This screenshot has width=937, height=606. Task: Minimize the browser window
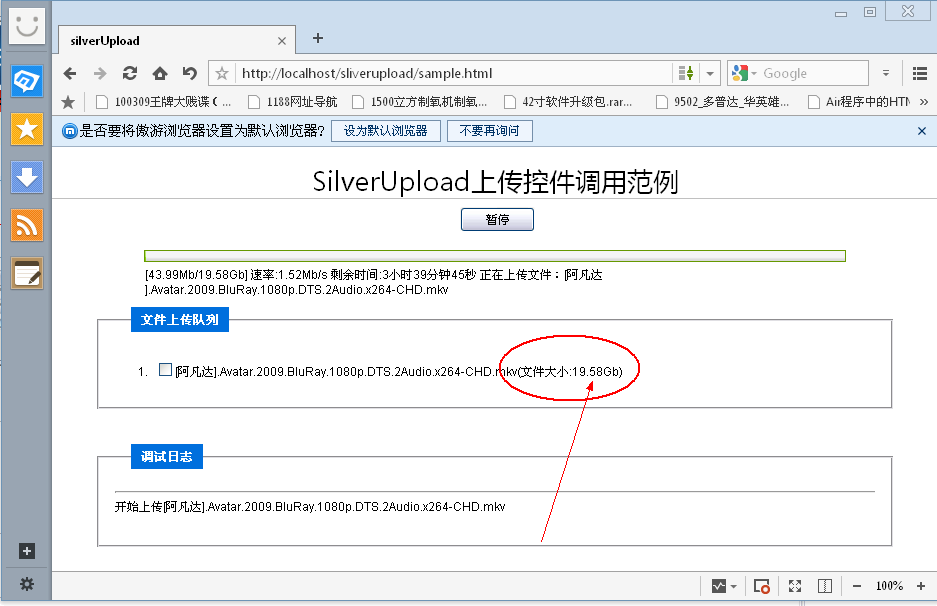pyautogui.click(x=841, y=13)
